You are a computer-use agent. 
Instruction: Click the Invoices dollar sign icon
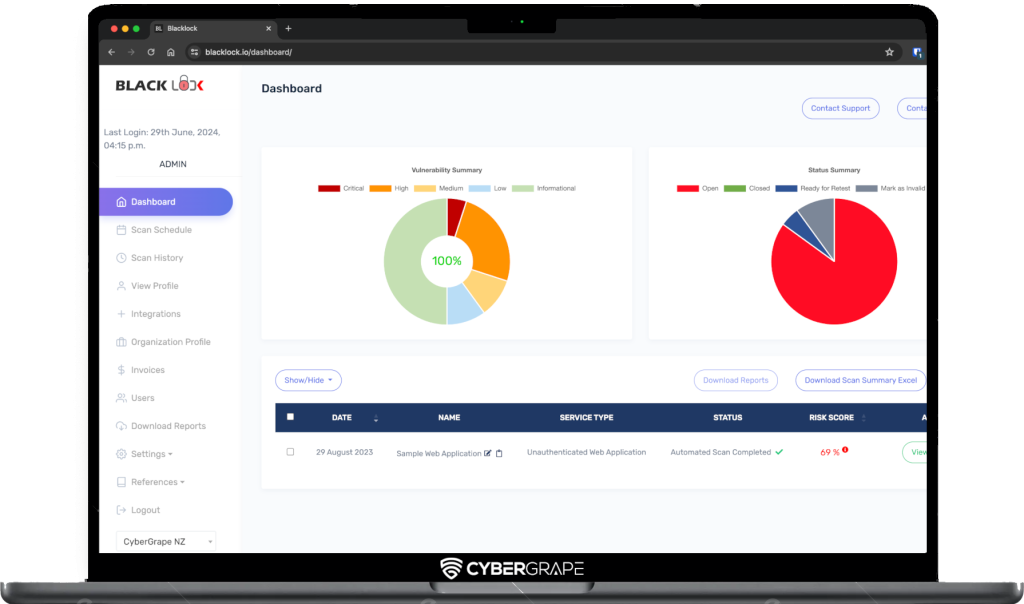pos(121,370)
